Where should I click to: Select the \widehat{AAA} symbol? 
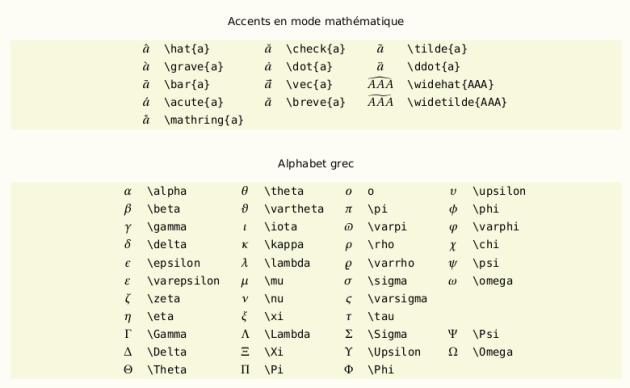pos(380,84)
